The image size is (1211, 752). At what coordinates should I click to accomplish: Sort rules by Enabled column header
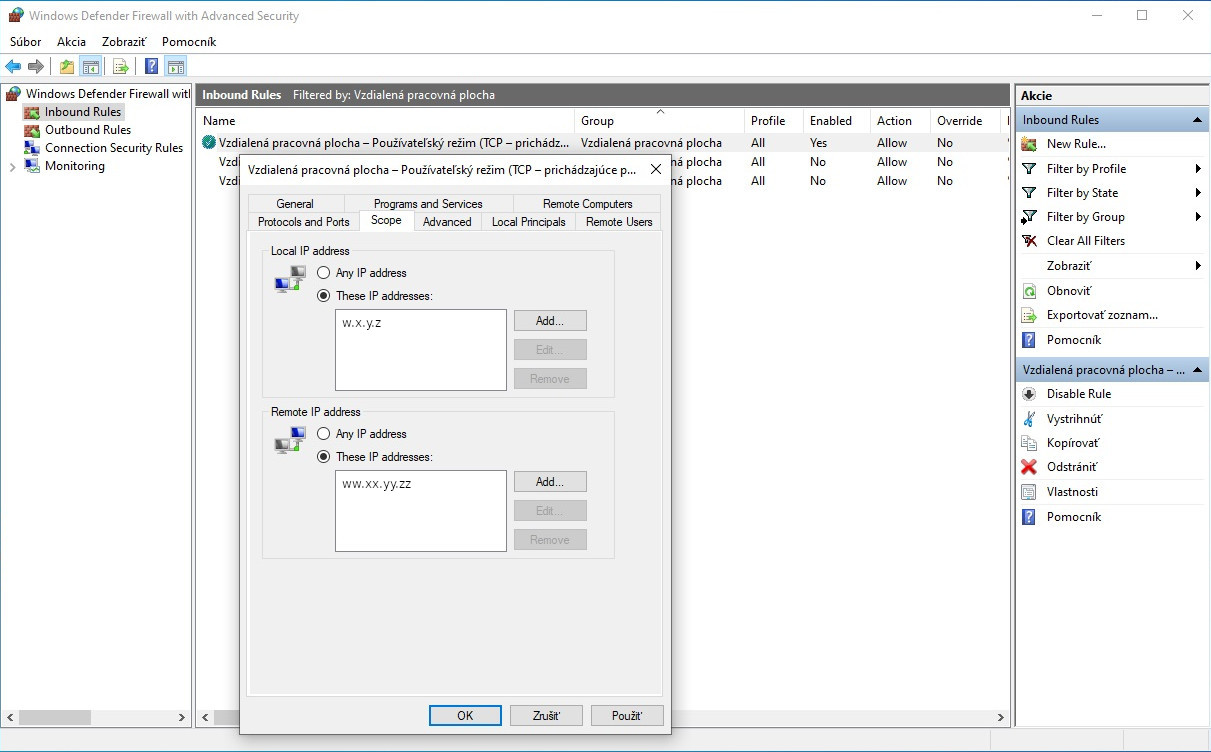coord(837,121)
